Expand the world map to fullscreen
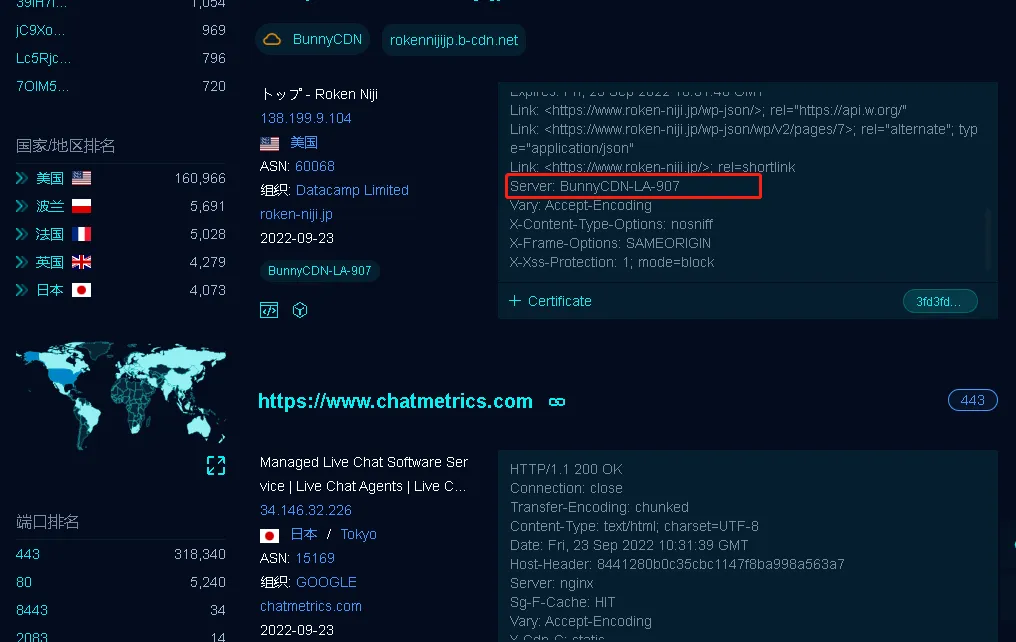The image size is (1016, 642). 216,465
